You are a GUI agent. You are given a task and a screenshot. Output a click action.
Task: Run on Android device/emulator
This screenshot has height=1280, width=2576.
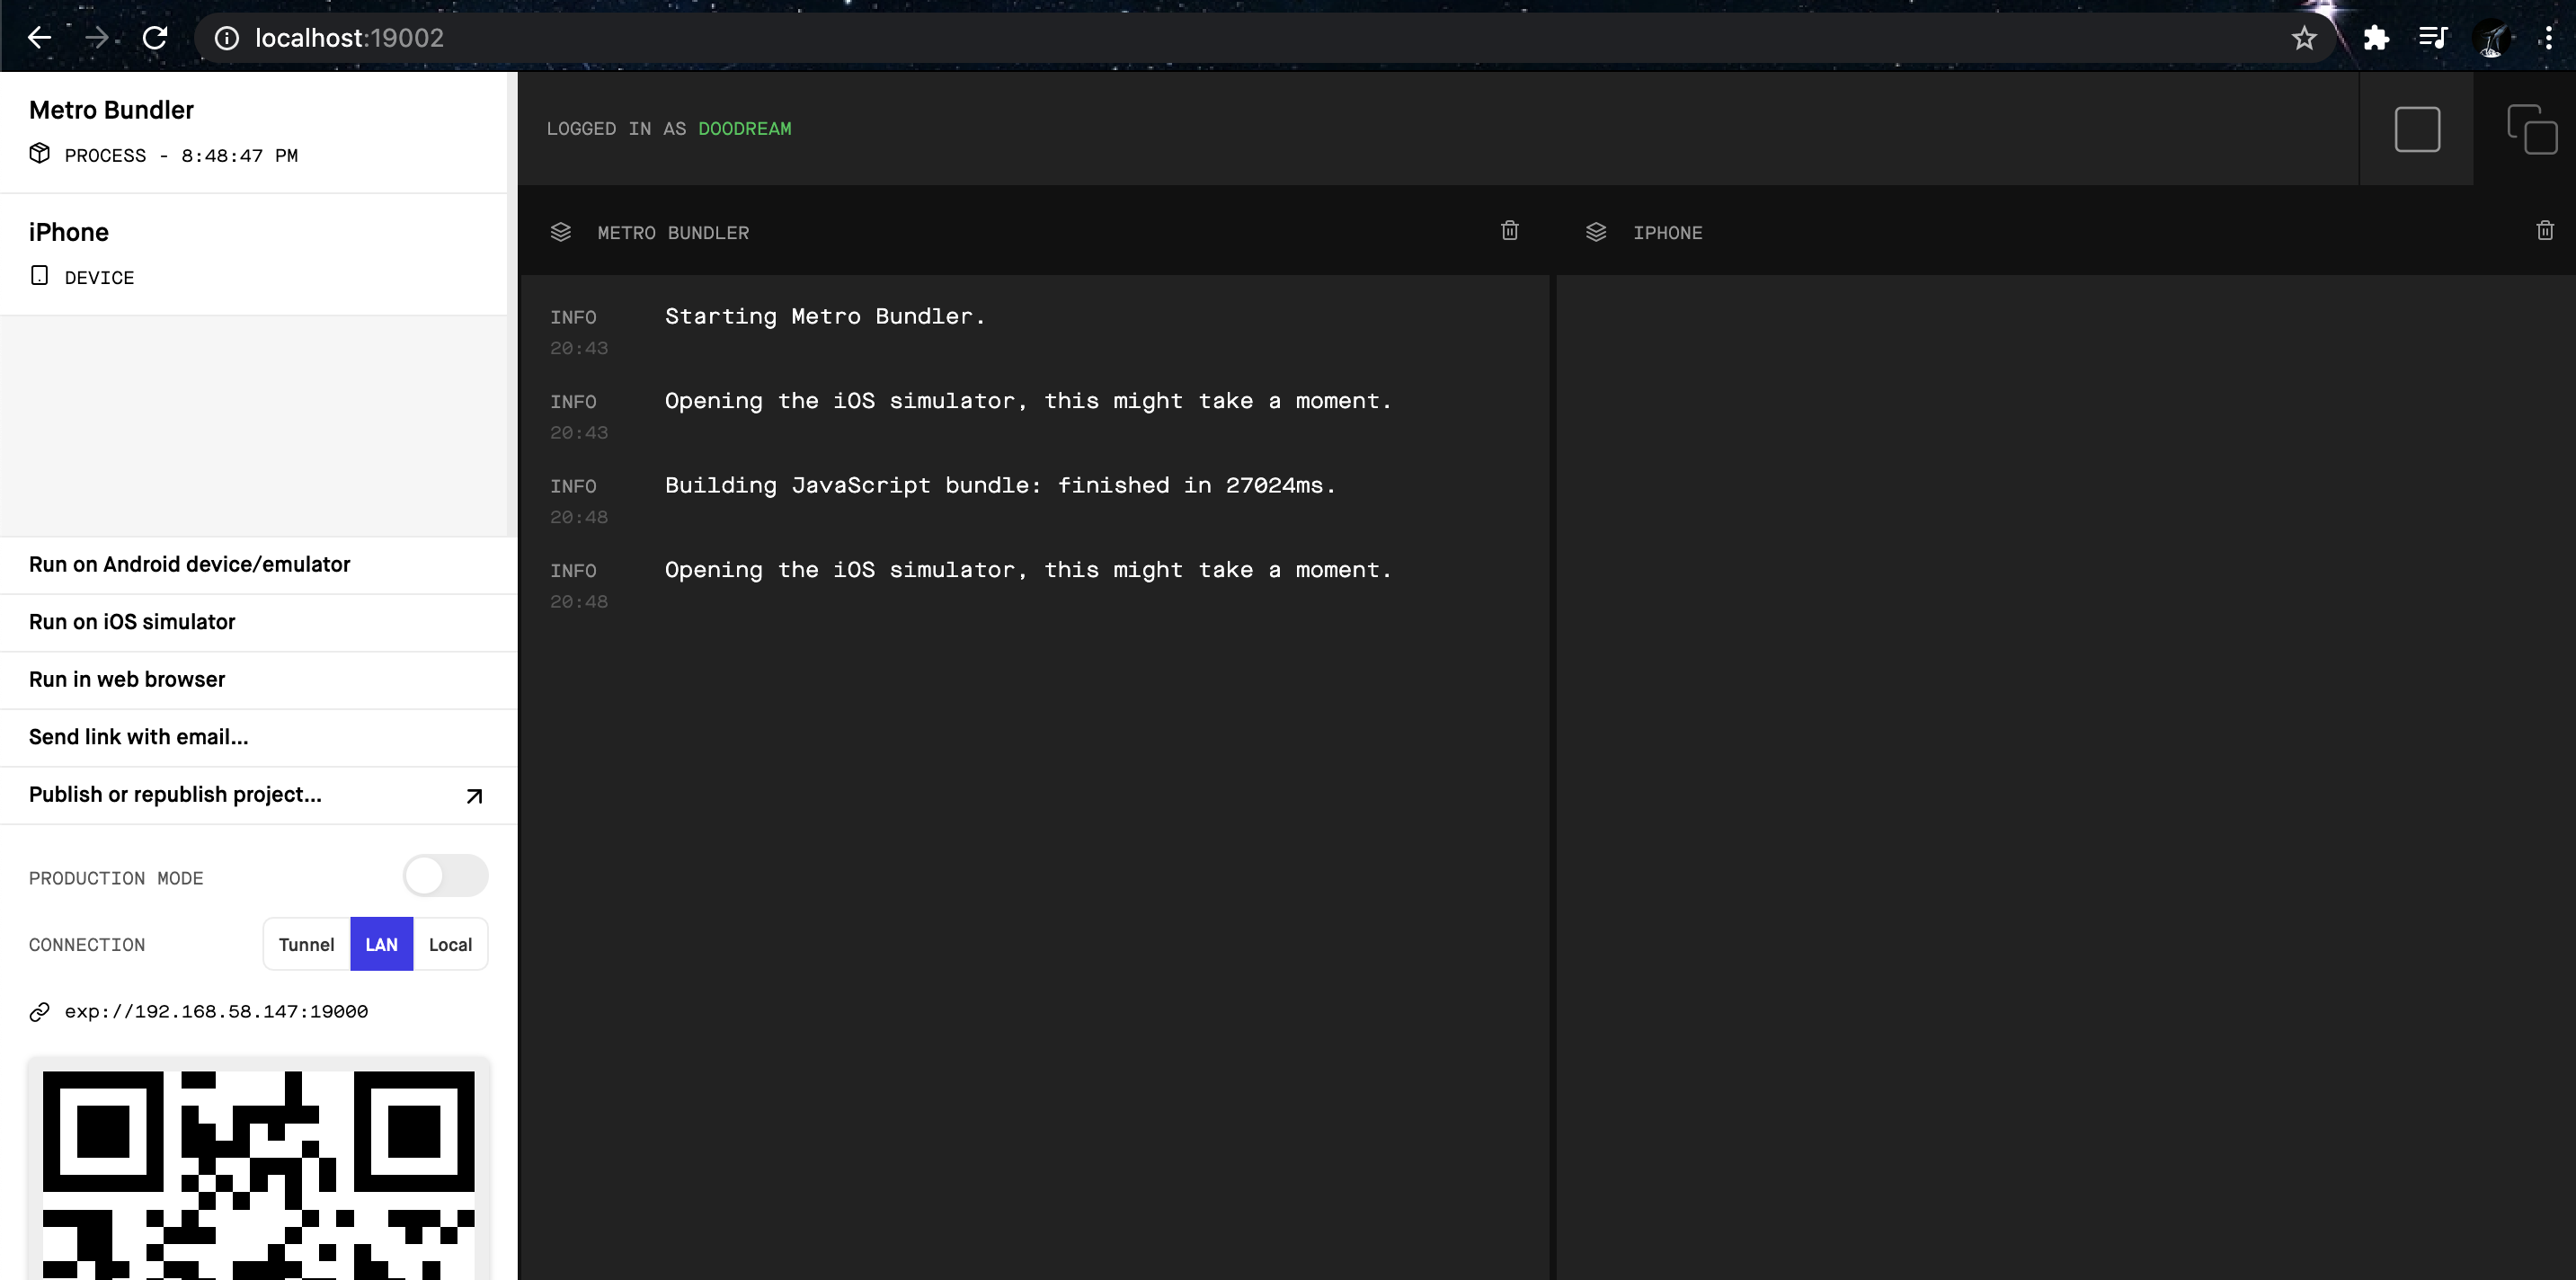coord(189,564)
